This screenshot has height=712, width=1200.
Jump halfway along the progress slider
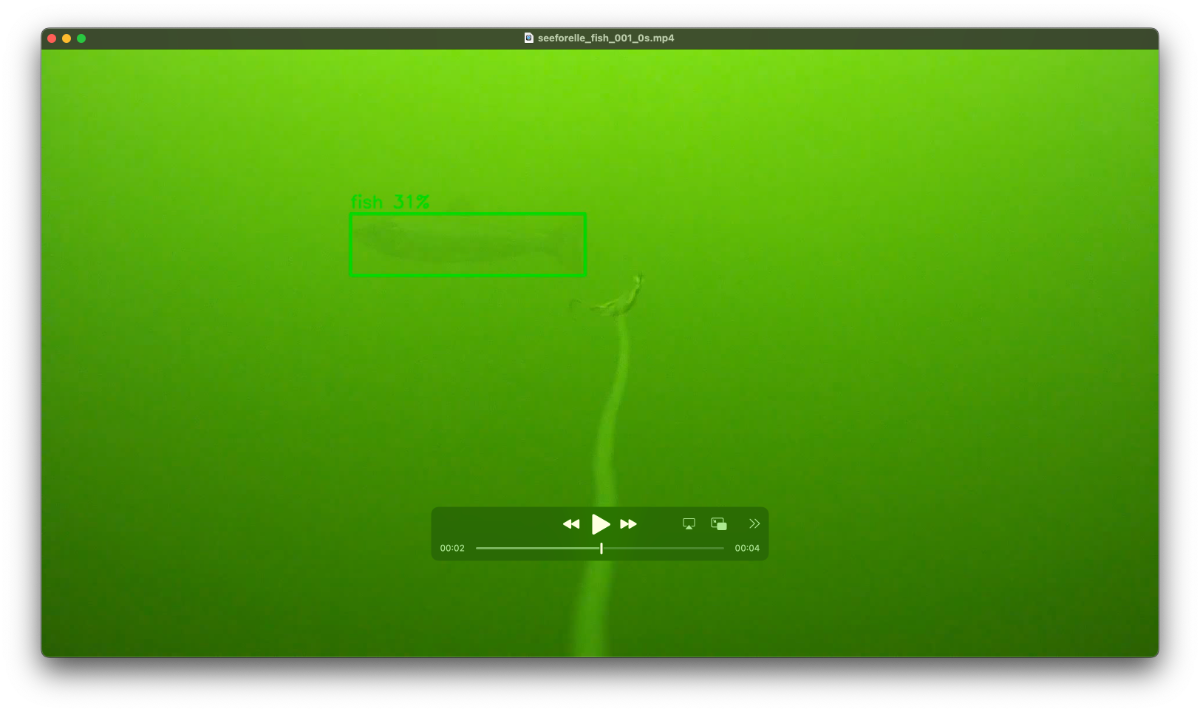[x=601, y=548]
